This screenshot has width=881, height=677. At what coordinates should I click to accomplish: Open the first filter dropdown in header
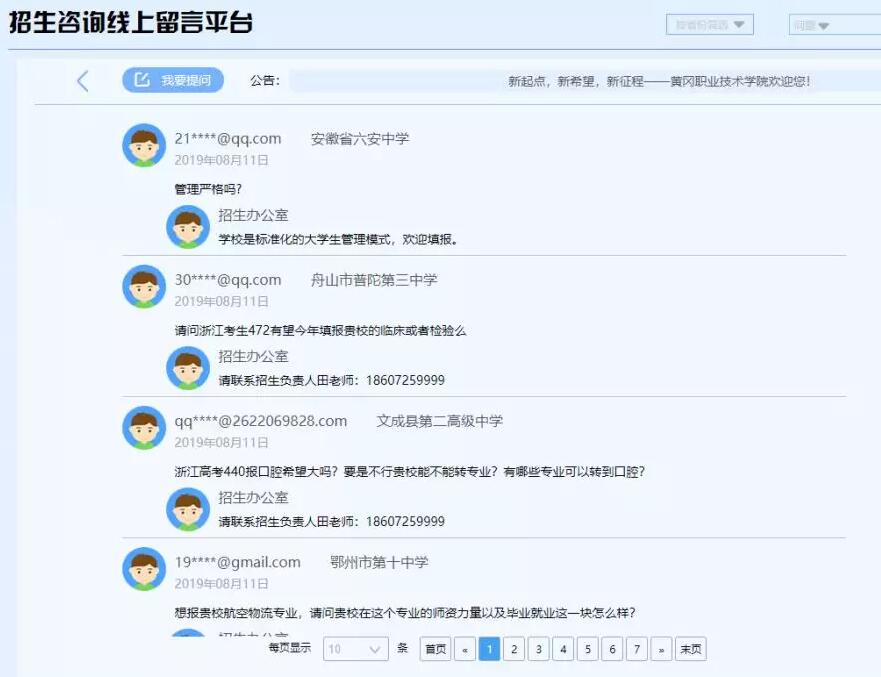(x=710, y=25)
